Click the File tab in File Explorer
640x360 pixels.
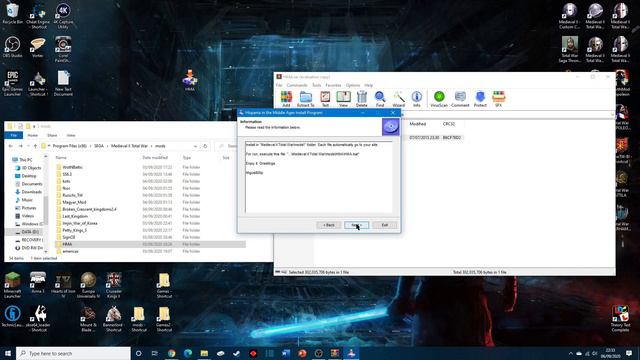[13, 135]
